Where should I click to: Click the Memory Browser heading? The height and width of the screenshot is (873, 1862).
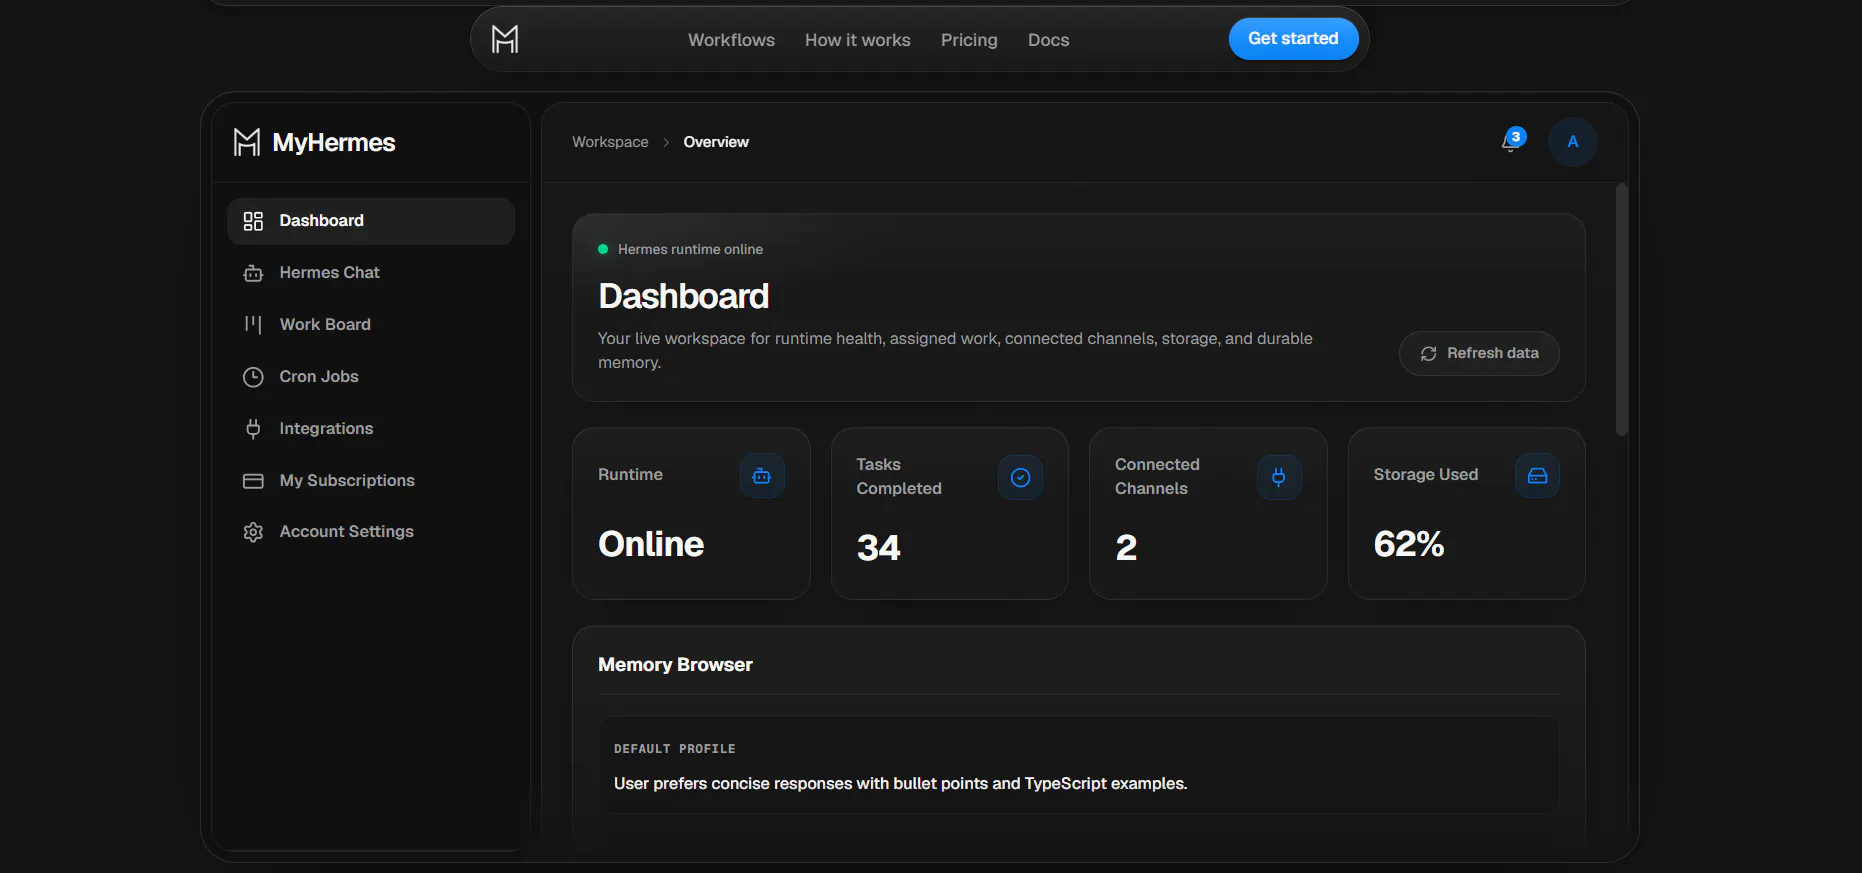click(x=675, y=665)
